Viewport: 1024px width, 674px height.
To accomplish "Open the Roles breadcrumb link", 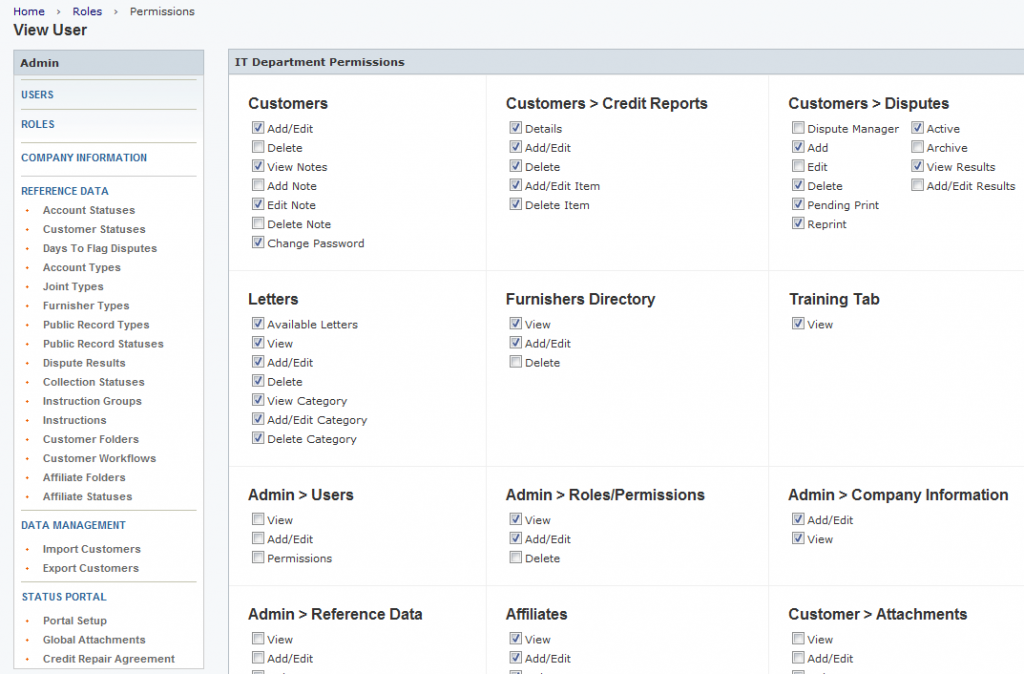I will (x=86, y=12).
